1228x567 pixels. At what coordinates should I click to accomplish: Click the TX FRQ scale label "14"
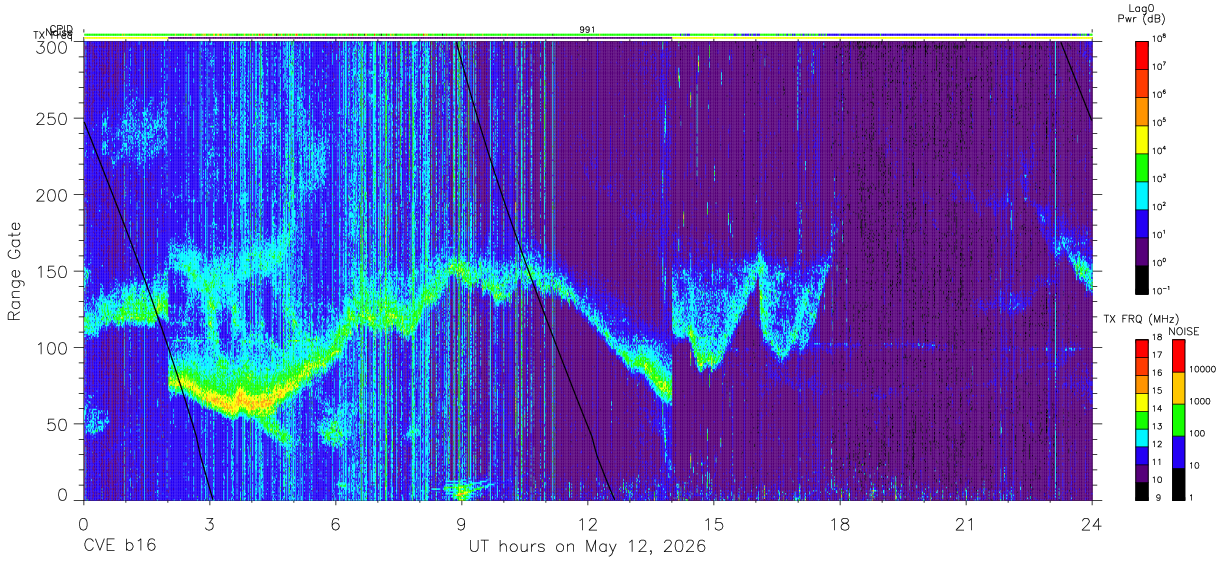(x=1158, y=410)
